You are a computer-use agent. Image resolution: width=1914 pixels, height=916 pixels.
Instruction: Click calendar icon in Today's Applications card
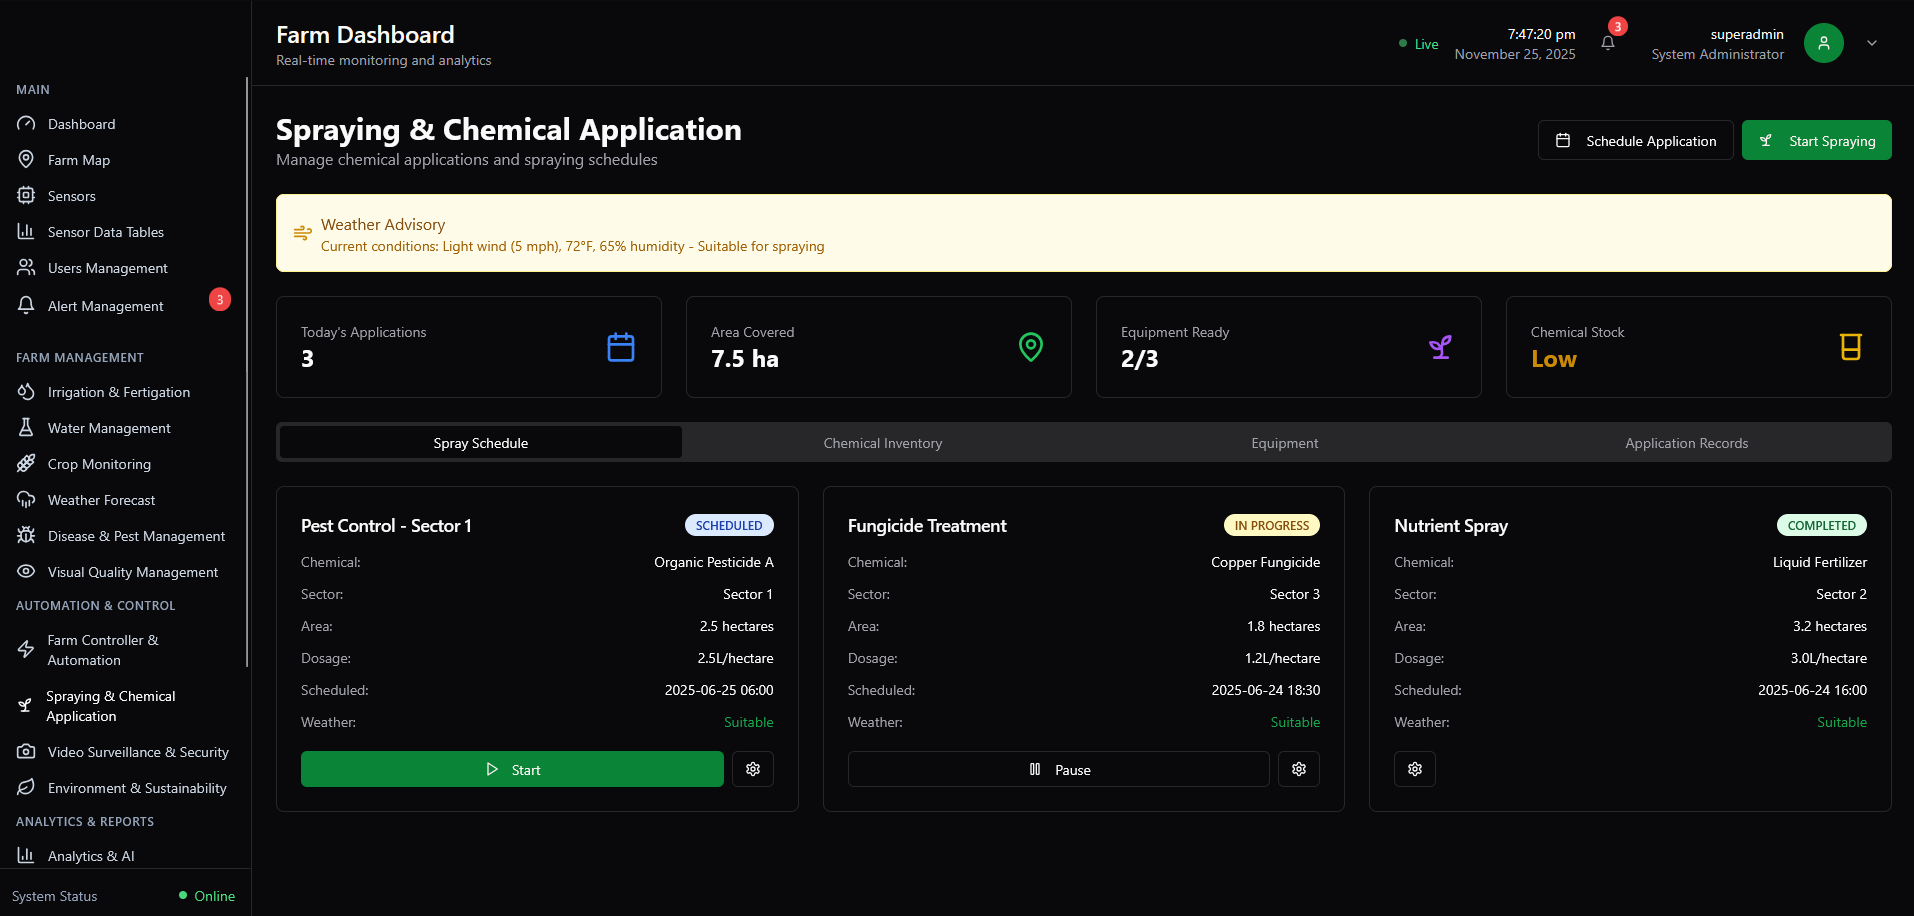(621, 347)
